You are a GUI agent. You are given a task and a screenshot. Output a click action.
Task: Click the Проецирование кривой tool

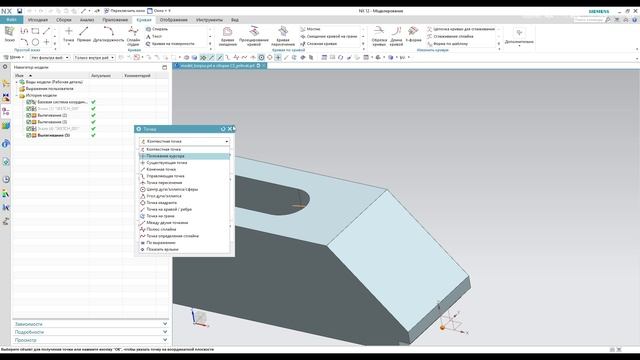(254, 36)
